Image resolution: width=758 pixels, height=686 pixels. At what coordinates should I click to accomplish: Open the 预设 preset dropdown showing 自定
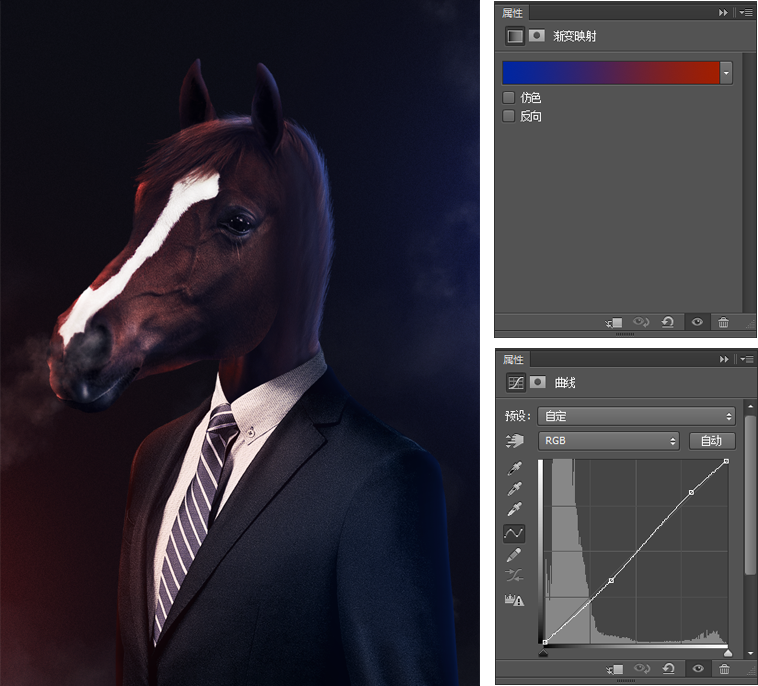636,416
